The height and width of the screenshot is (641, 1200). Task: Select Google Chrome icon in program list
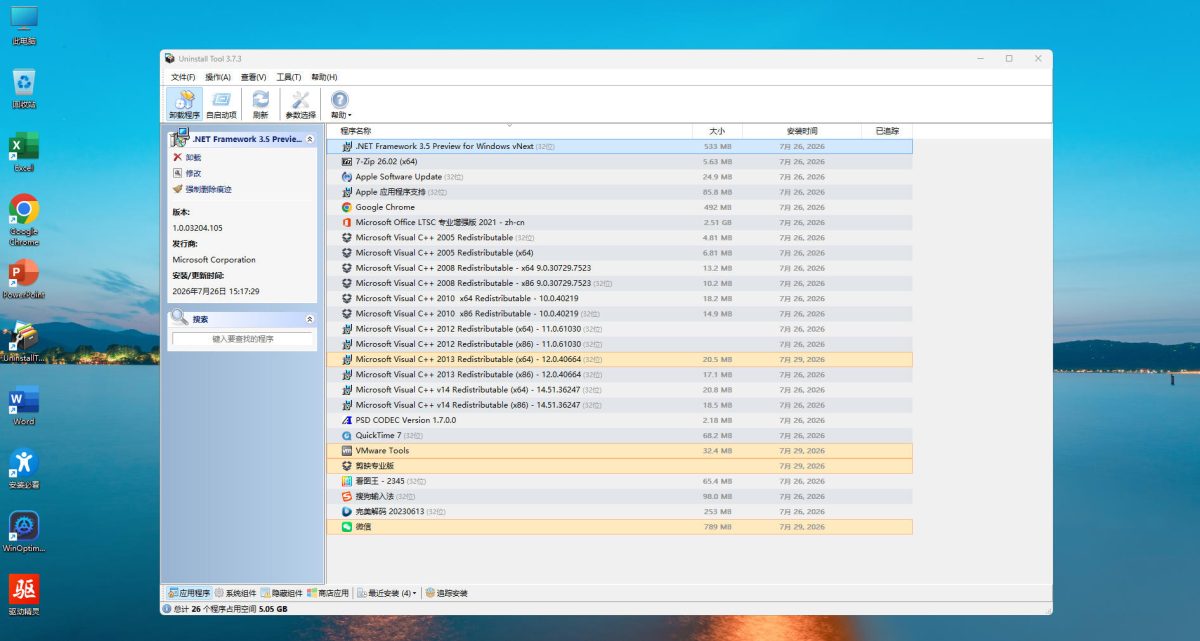click(x=347, y=207)
